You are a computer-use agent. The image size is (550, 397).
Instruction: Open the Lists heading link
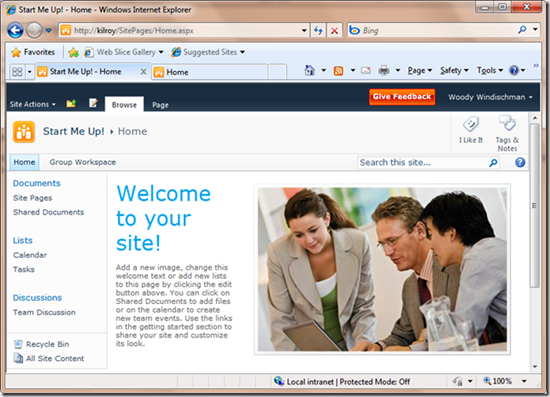(23, 240)
